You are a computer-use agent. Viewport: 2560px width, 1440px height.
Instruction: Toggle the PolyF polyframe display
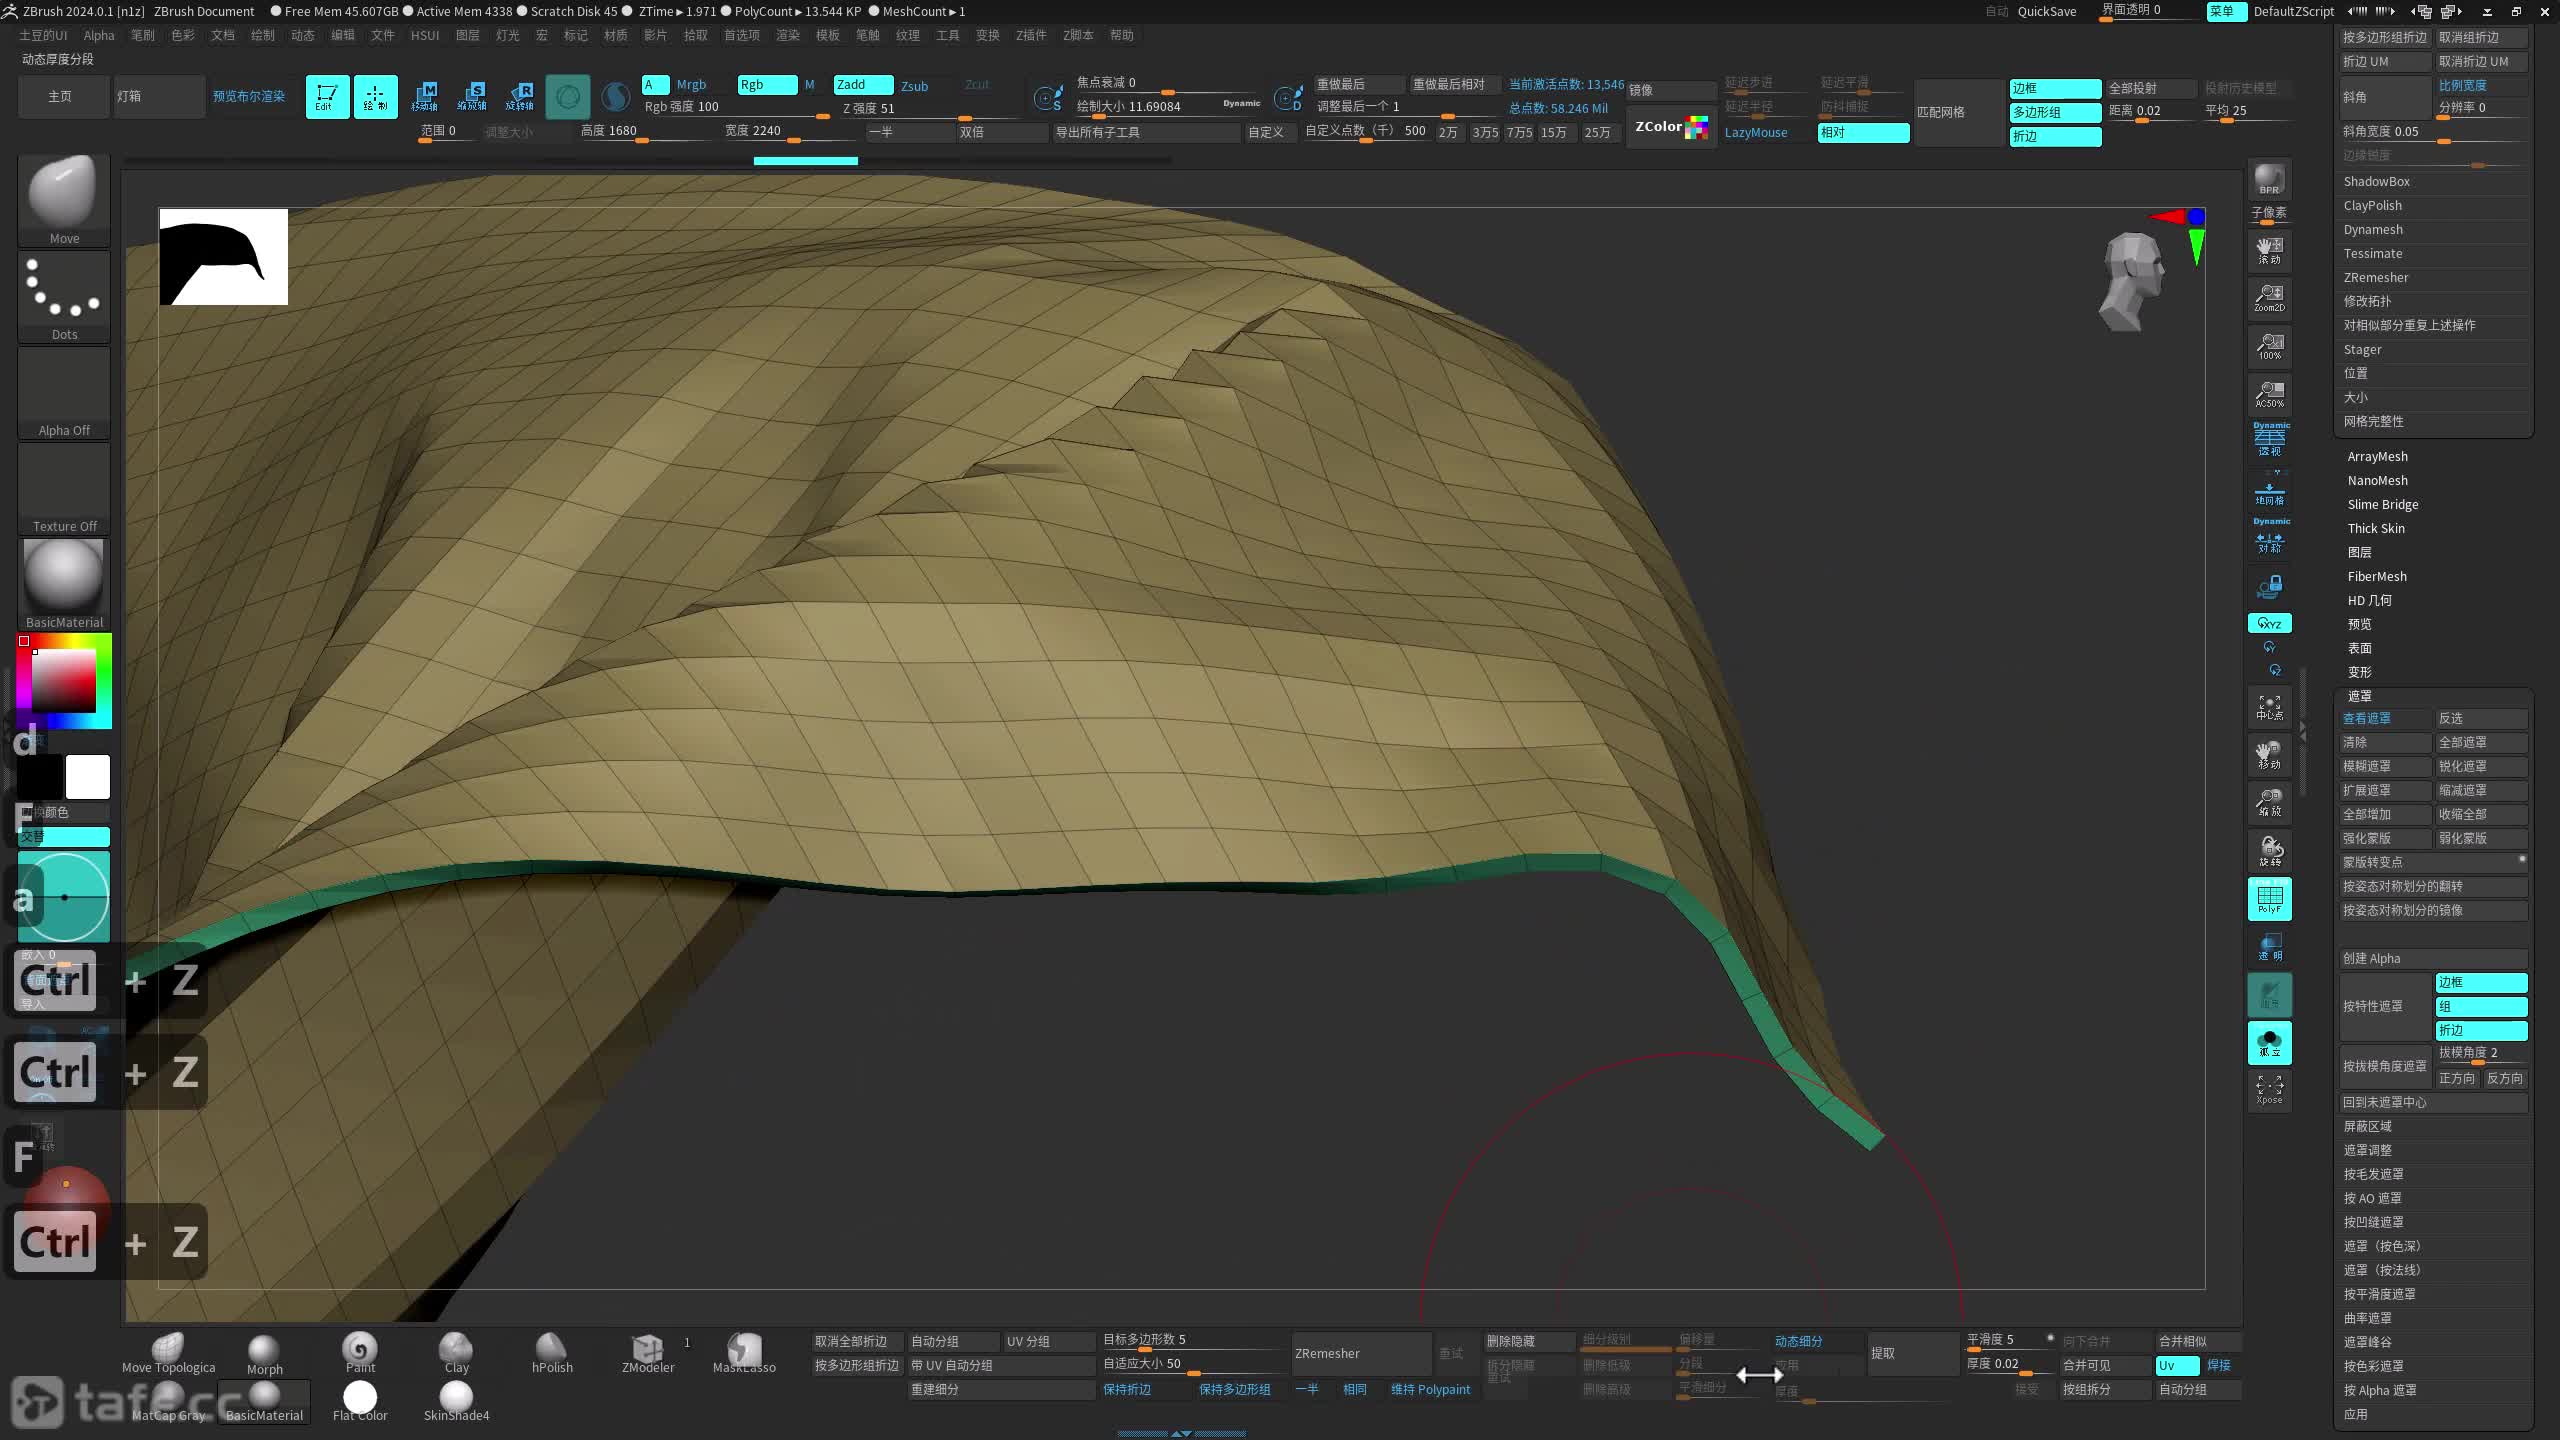[2269, 899]
